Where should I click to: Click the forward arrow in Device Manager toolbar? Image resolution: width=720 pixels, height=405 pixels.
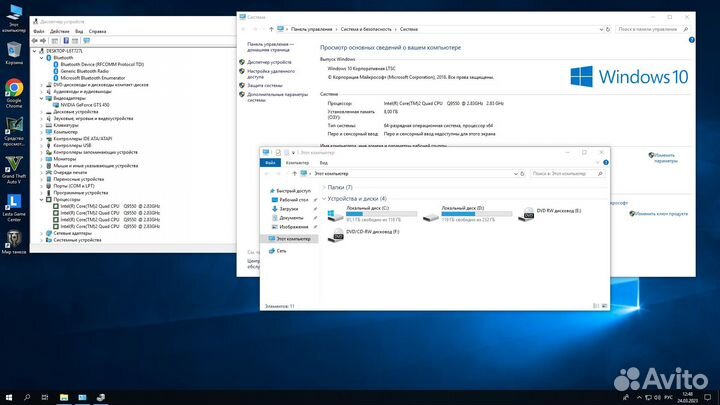click(43, 41)
